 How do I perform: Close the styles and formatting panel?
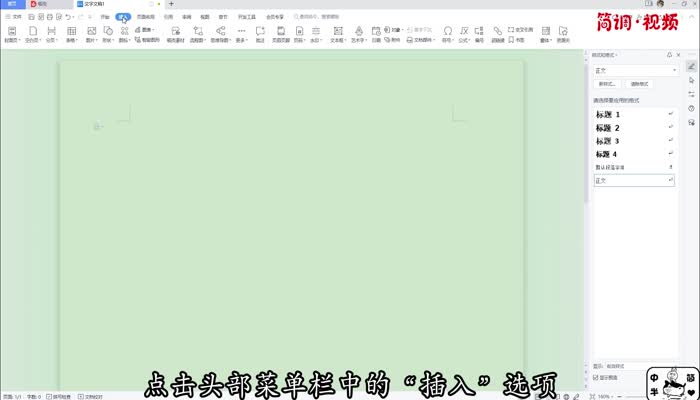[x=679, y=55]
